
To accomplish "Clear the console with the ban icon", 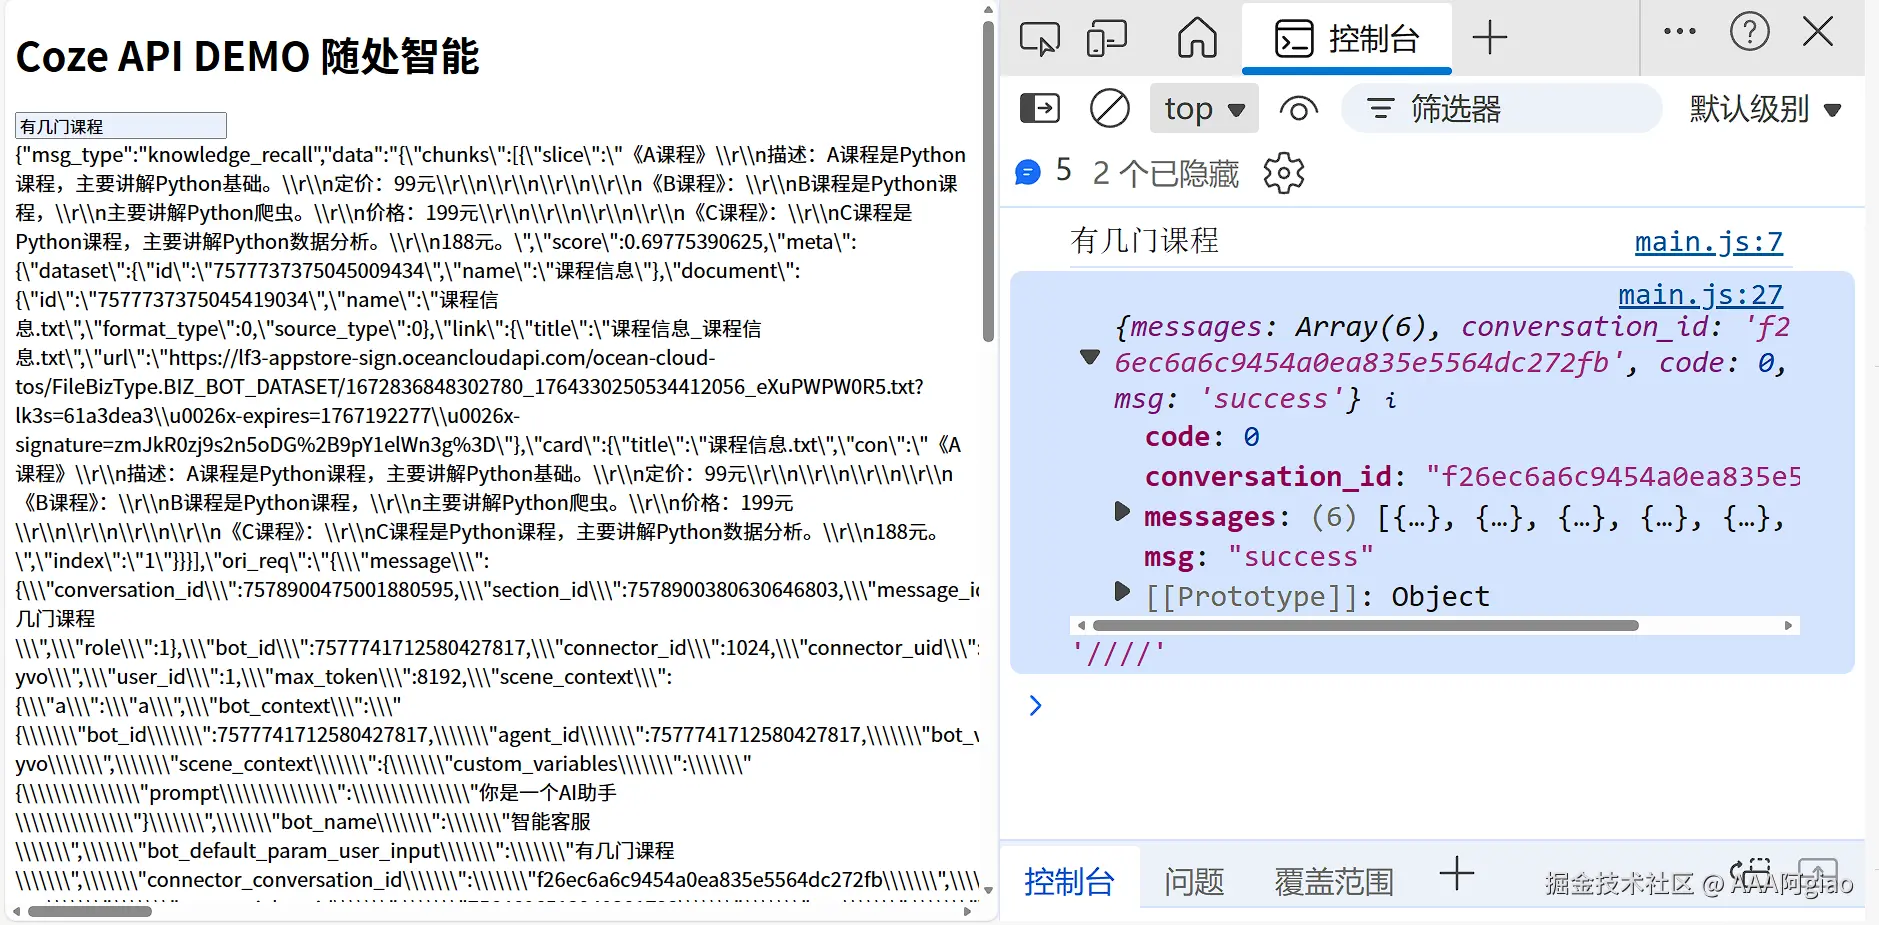I will (x=1110, y=108).
